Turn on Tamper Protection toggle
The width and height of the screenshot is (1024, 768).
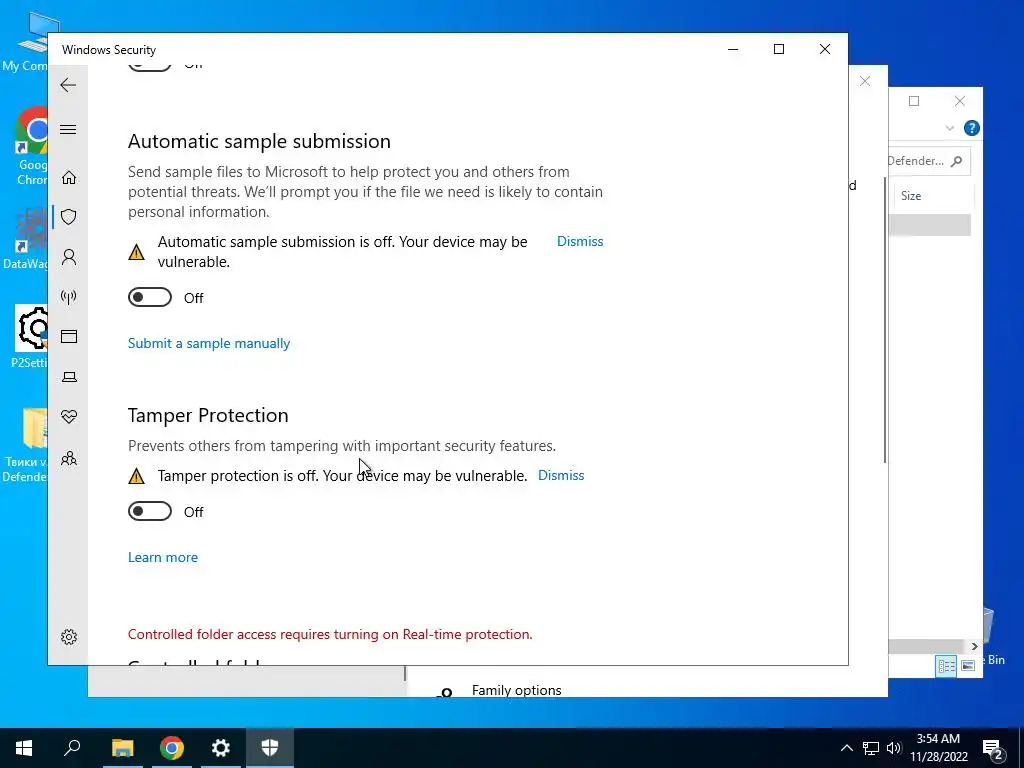pos(150,511)
